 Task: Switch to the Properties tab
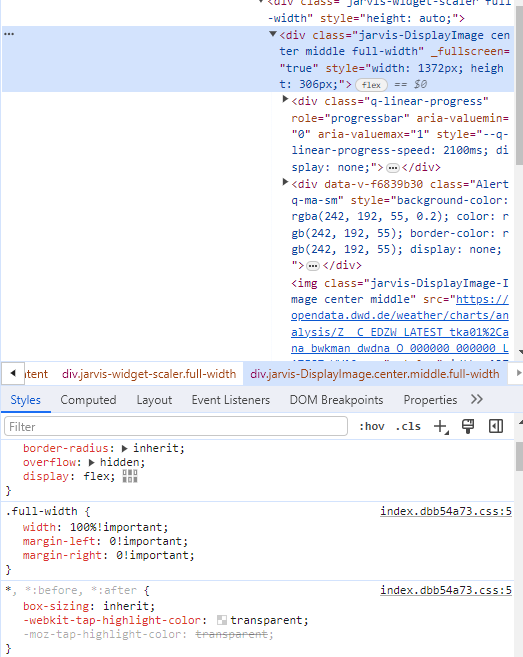pyautogui.click(x=430, y=400)
